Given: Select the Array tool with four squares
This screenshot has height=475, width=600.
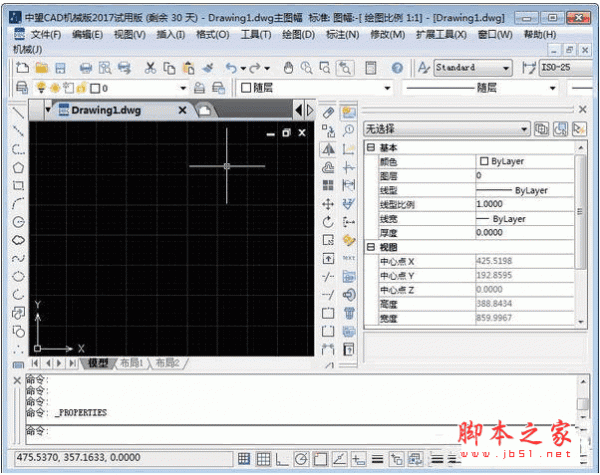Looking at the screenshot, I should click(328, 186).
